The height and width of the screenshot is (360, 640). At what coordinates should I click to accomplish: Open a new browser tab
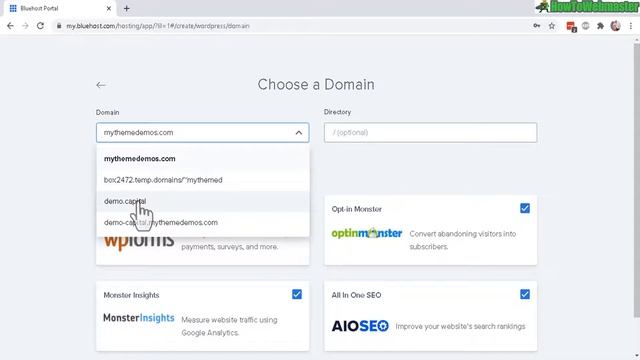(x=127, y=8)
